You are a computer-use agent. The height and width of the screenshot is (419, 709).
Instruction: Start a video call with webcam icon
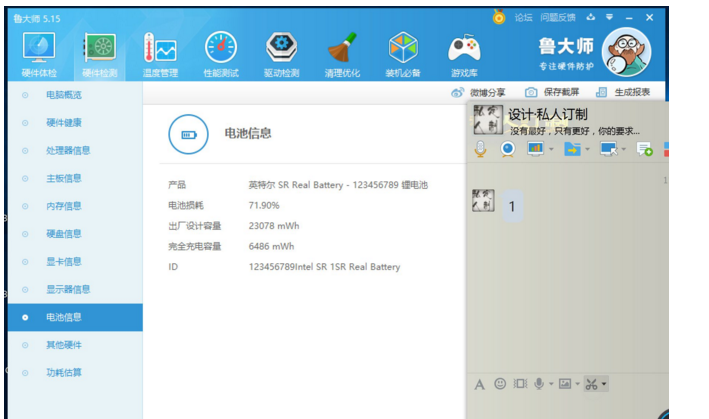coord(508,149)
